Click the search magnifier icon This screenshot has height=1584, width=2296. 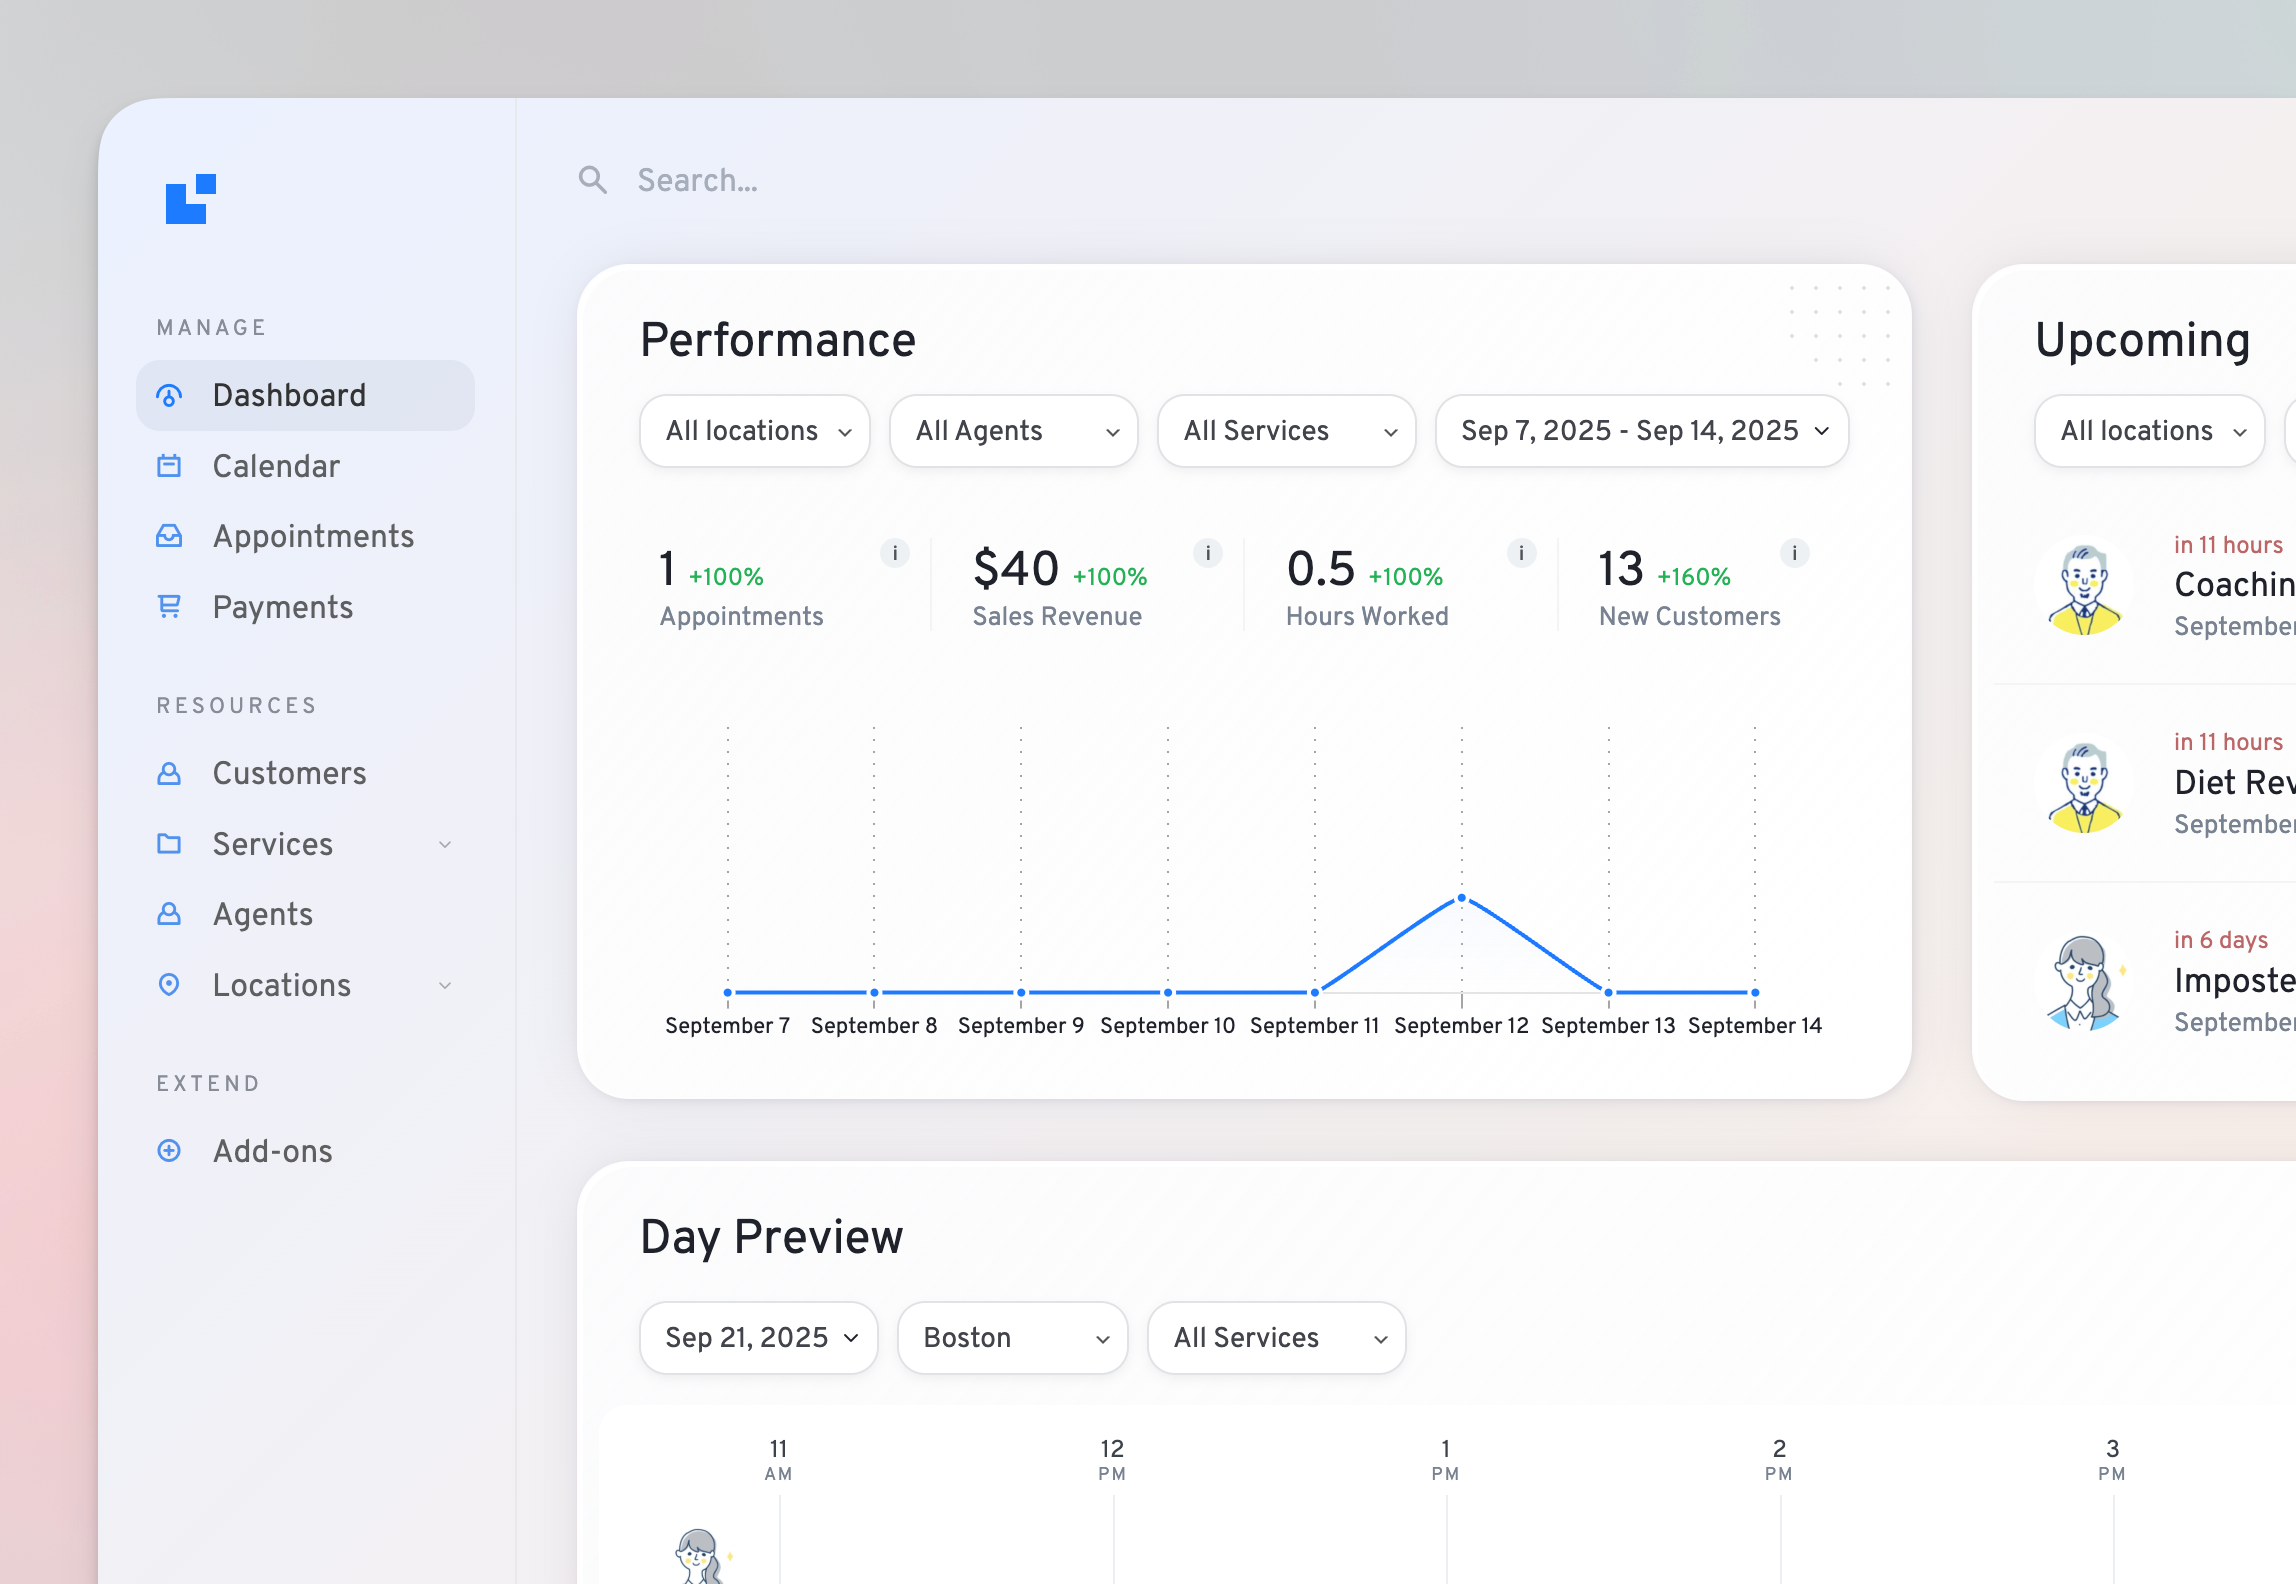[592, 180]
